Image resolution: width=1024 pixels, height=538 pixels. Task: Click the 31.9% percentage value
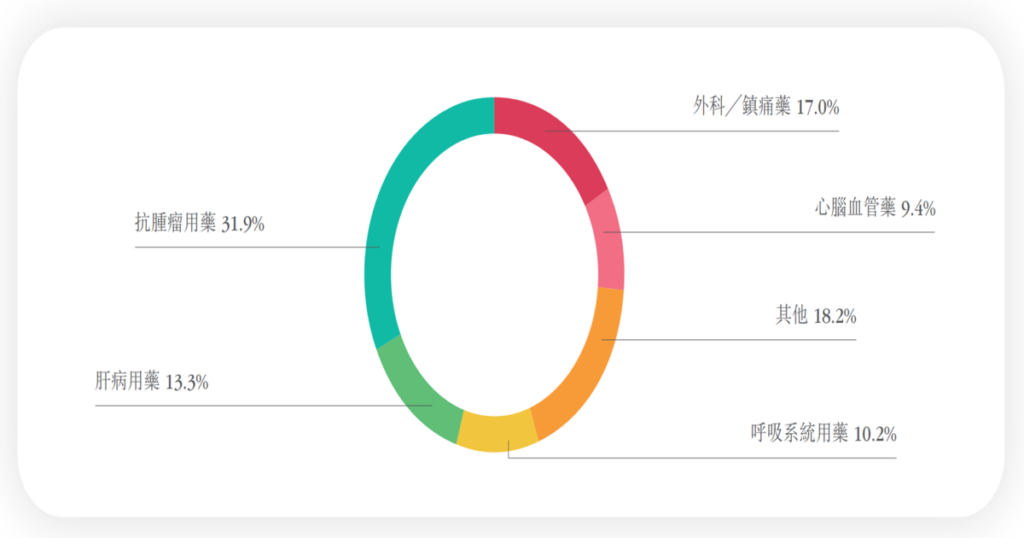(x=243, y=224)
